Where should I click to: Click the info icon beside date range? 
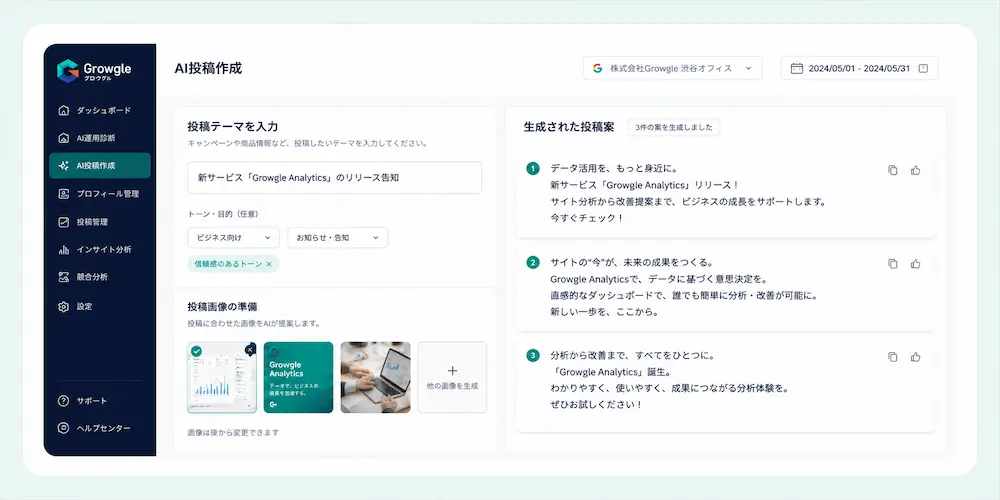[923, 68]
